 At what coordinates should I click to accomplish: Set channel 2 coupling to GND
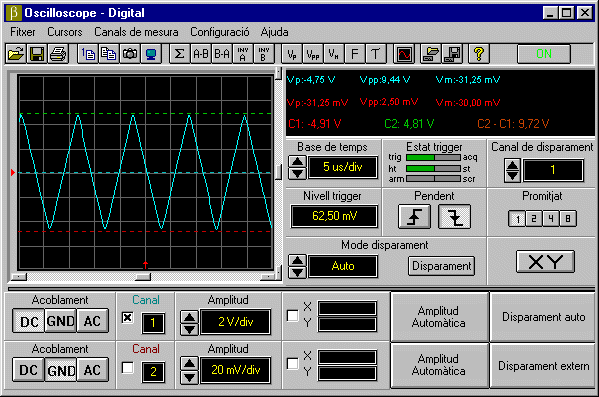[61, 370]
